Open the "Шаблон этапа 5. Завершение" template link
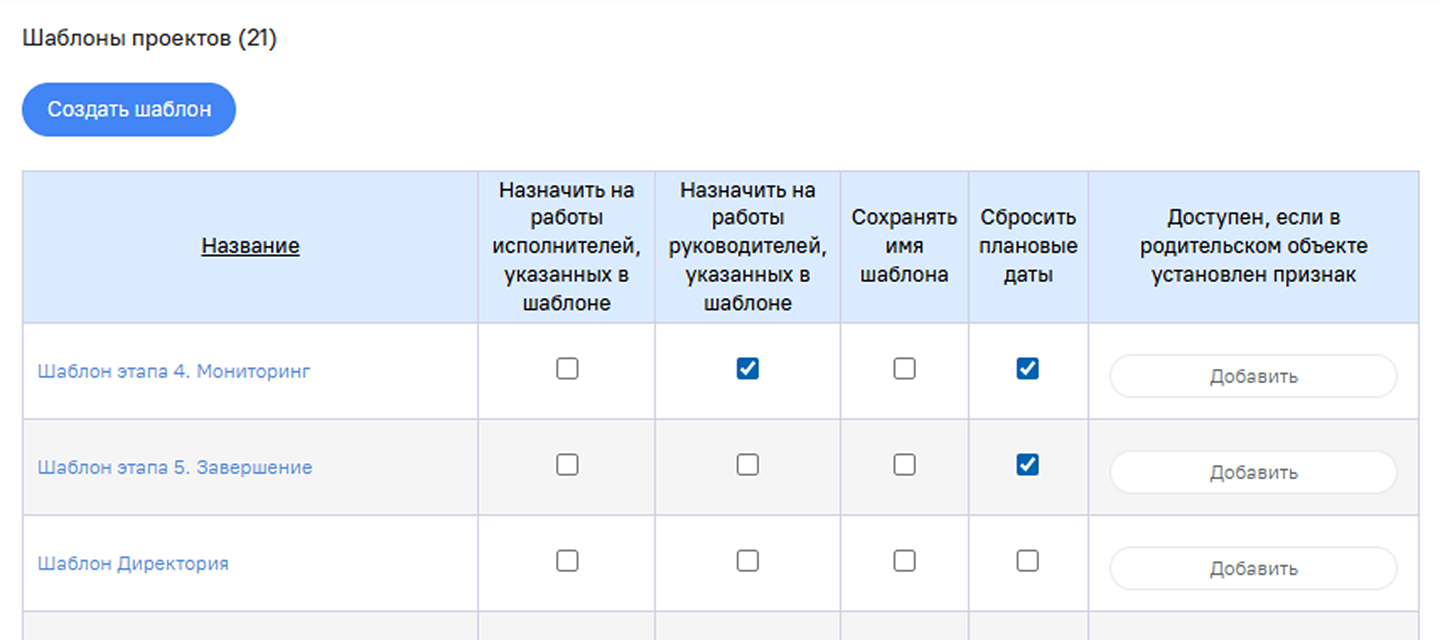This screenshot has height=640, width=1440. (x=175, y=467)
